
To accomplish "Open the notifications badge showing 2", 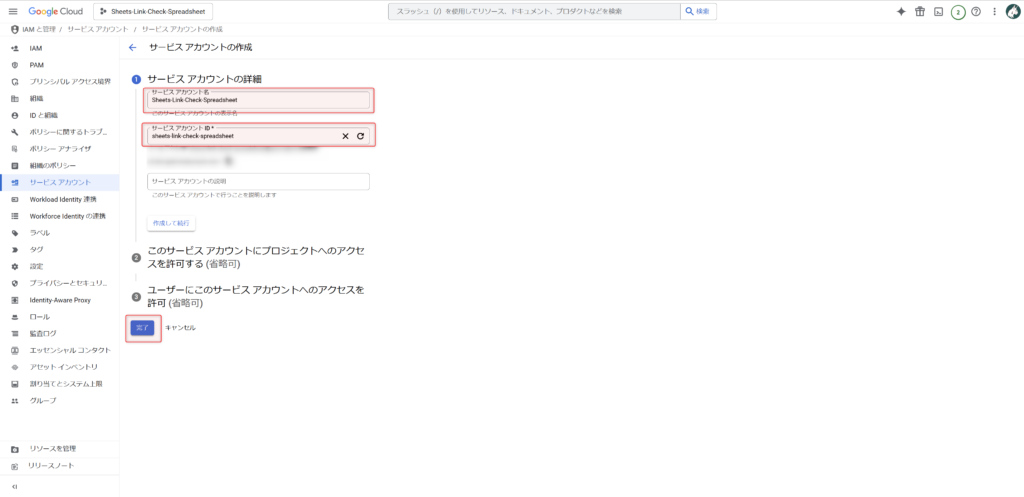I will (x=957, y=12).
